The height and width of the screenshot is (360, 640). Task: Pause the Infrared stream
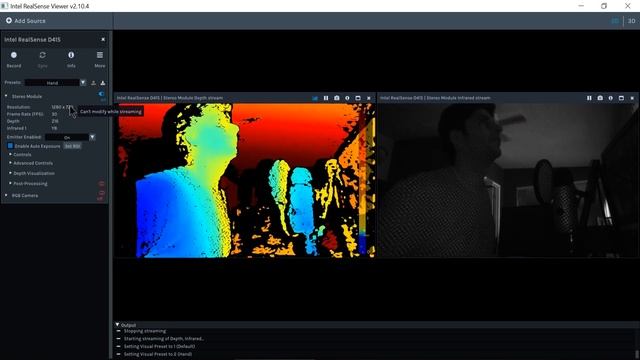coord(589,98)
